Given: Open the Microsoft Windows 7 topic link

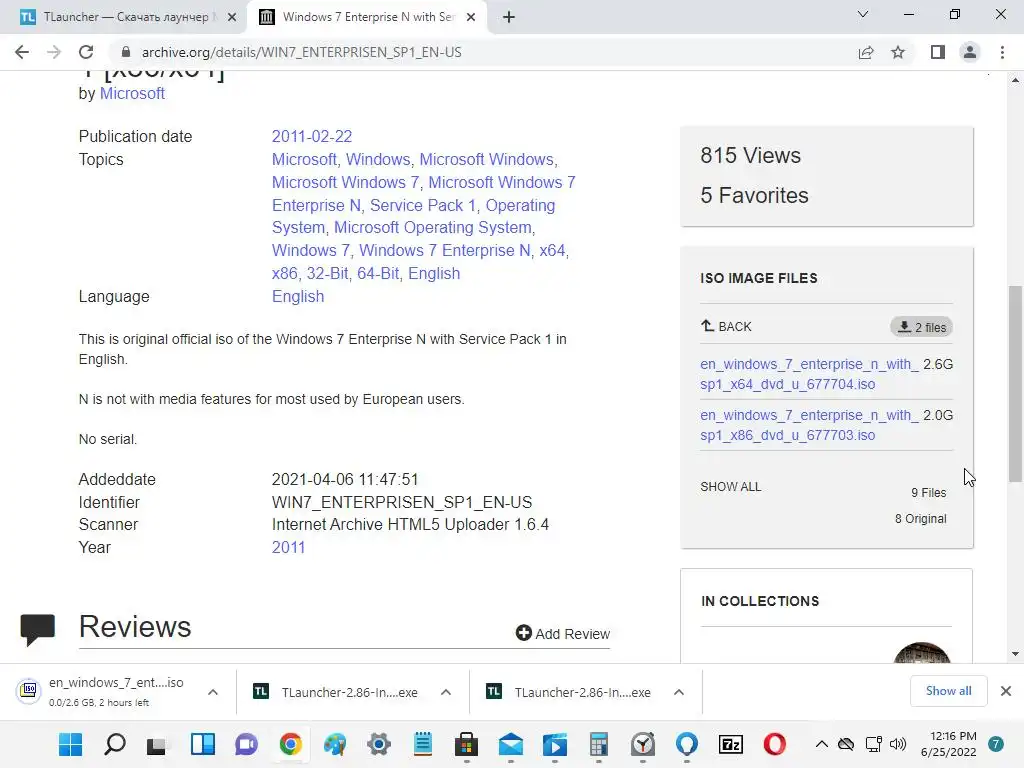Looking at the screenshot, I should pyautogui.click(x=345, y=182).
